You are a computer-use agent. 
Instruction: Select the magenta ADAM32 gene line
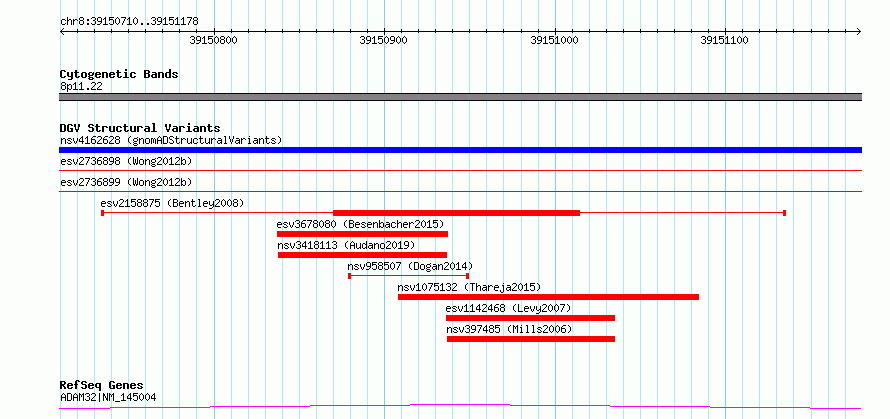tap(460, 406)
